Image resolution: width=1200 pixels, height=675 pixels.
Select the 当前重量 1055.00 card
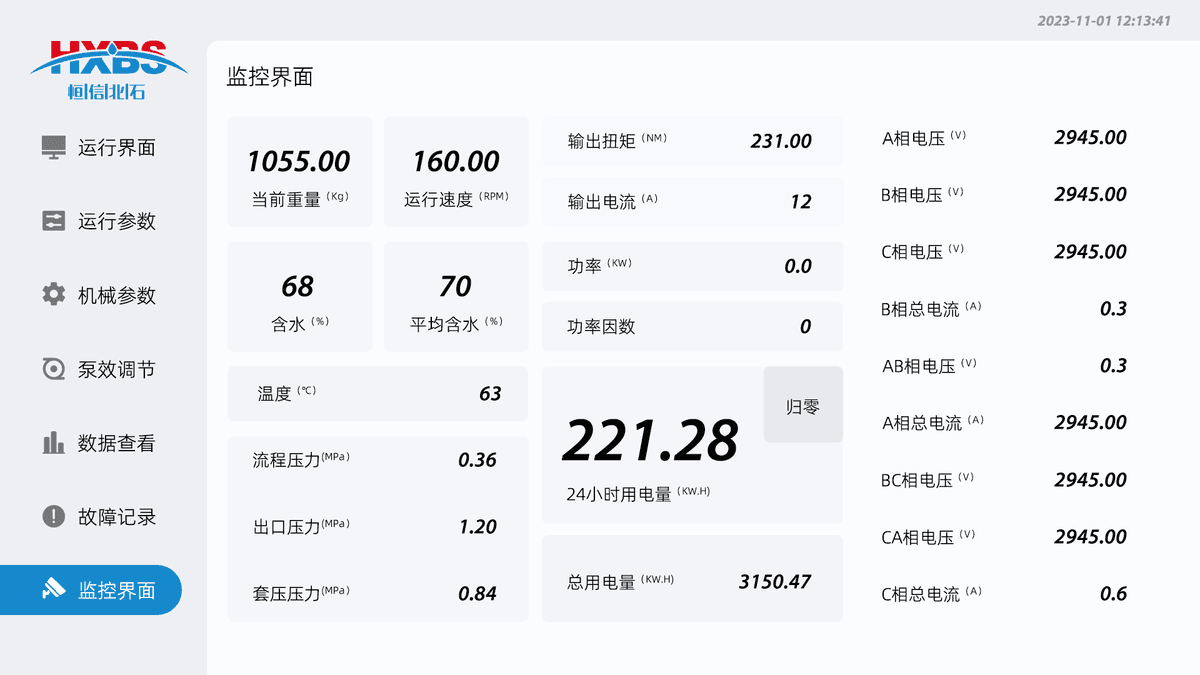(299, 172)
